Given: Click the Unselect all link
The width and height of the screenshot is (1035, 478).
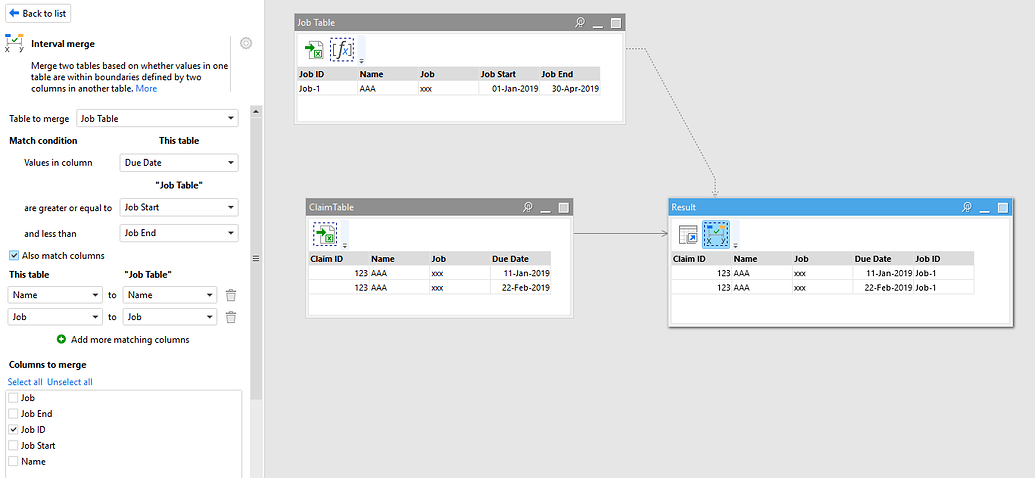Looking at the screenshot, I should click(70, 382).
